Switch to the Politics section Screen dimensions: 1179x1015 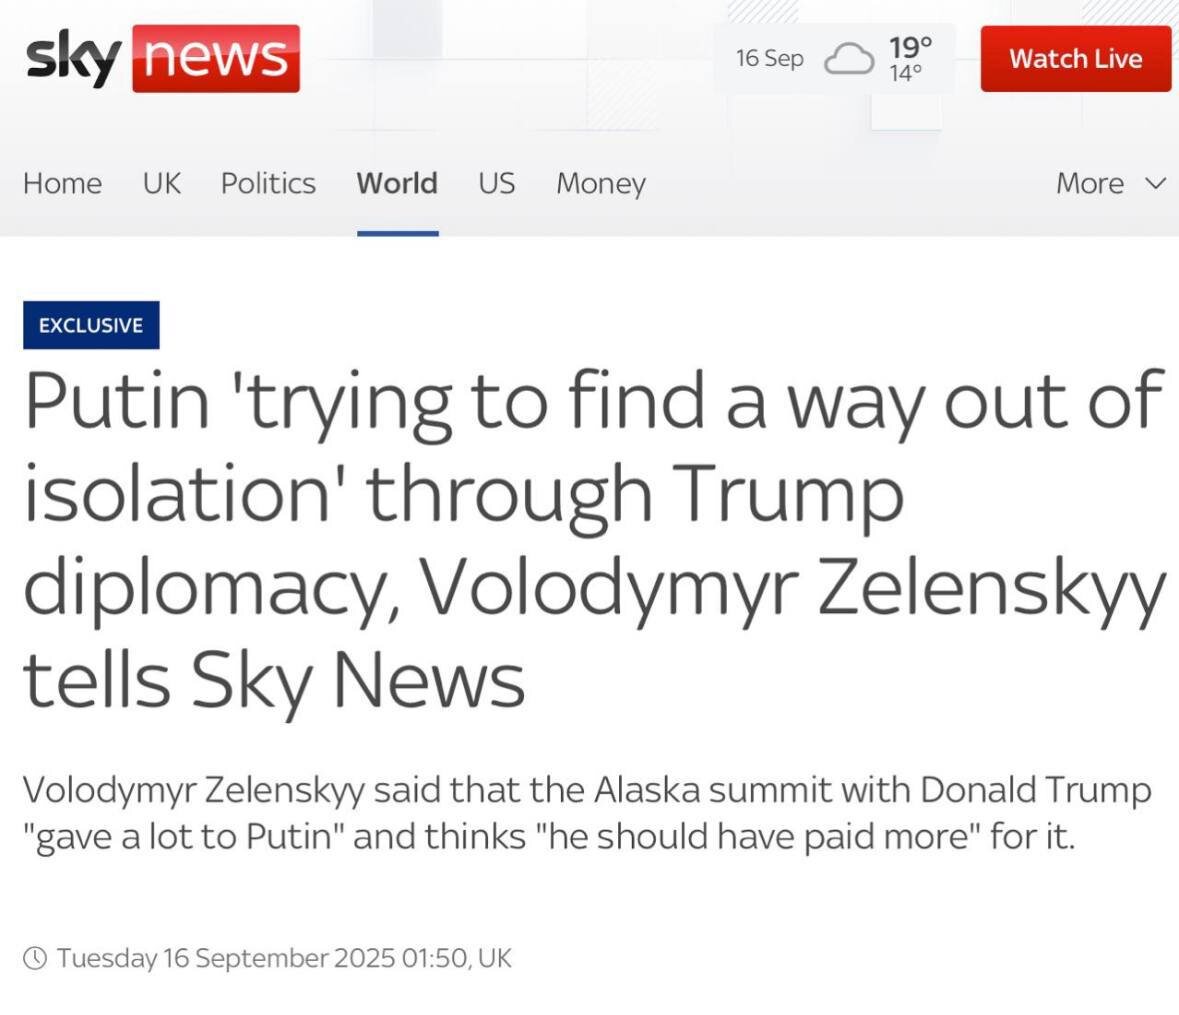coord(268,184)
